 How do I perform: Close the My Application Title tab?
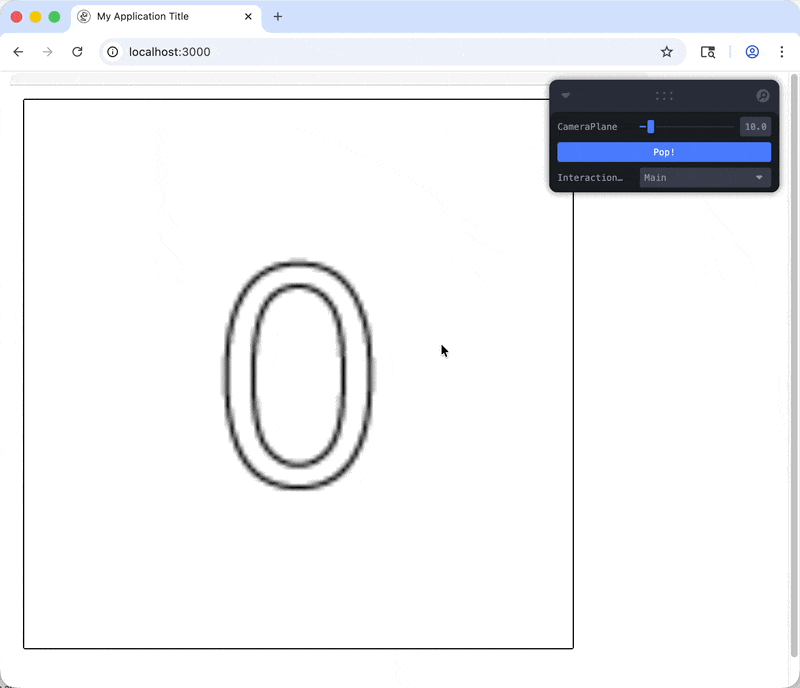coord(249,16)
